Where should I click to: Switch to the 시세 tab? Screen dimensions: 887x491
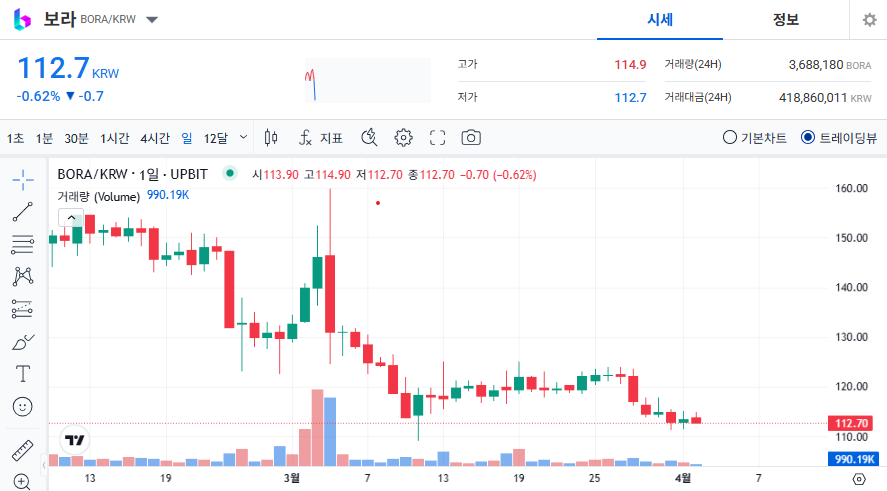(x=660, y=20)
